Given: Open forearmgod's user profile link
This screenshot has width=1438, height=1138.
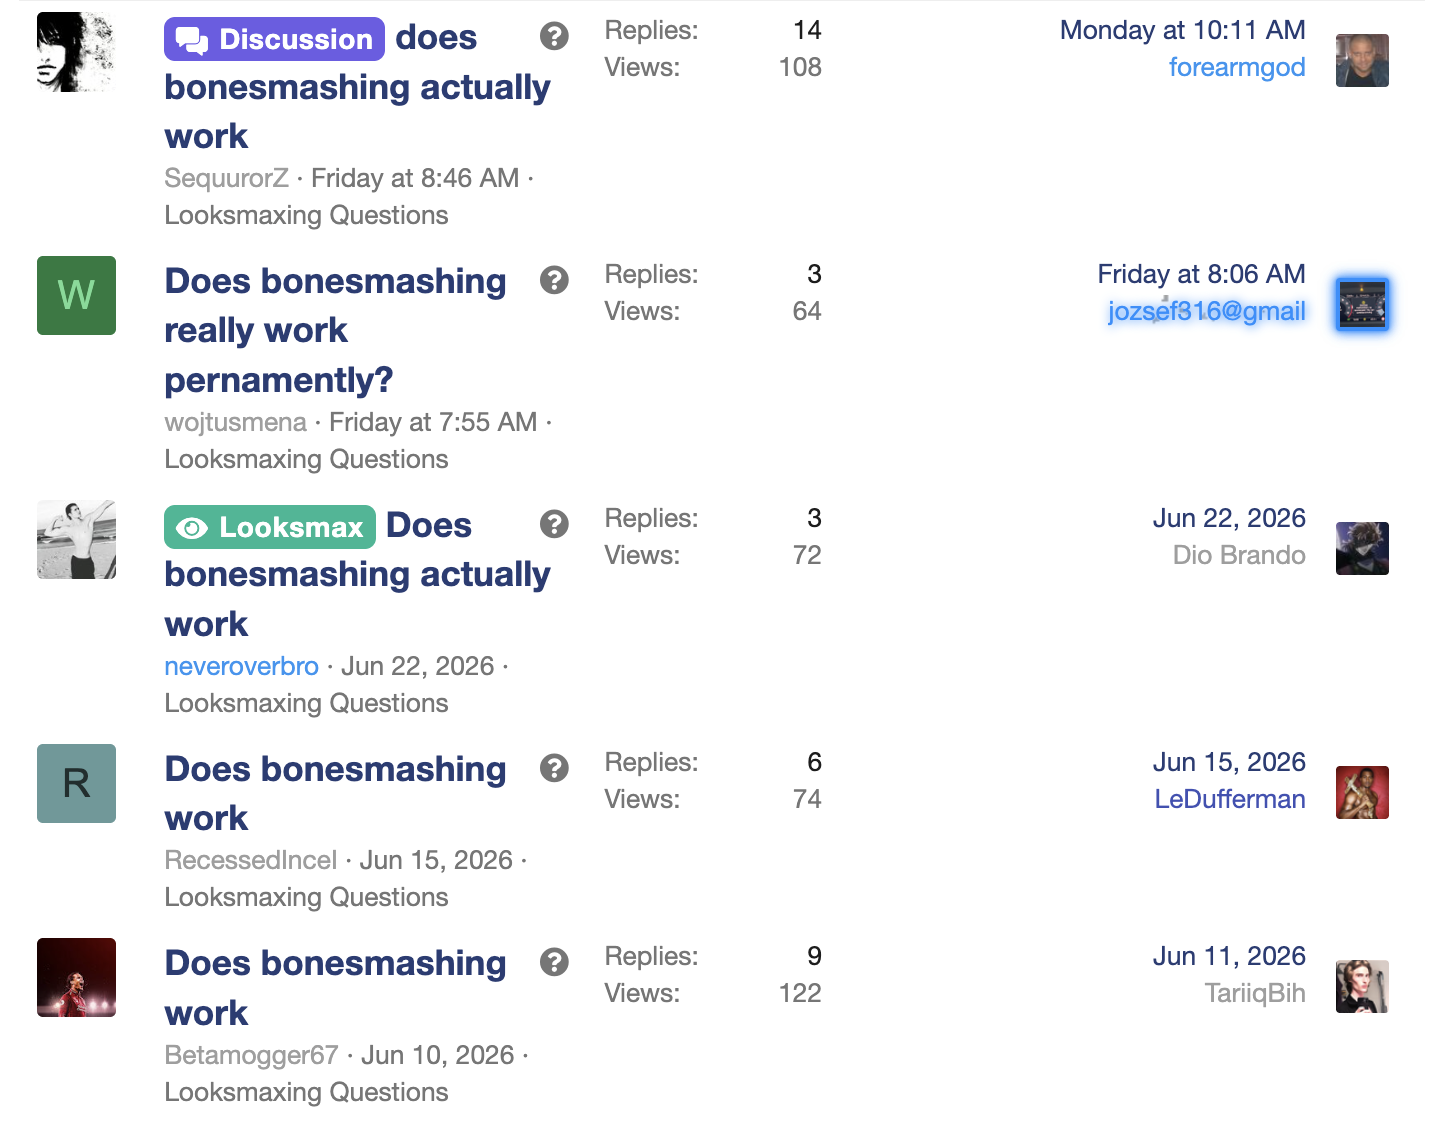Looking at the screenshot, I should pos(1237,67).
